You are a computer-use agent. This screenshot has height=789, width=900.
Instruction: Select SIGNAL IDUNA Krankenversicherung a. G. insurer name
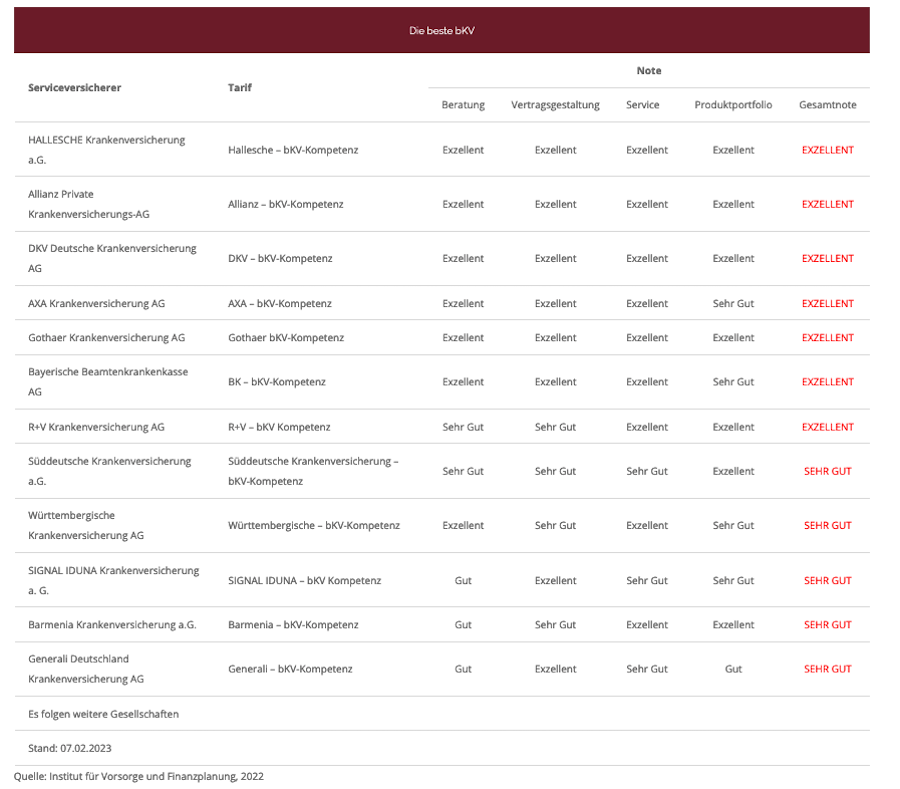coord(114,580)
